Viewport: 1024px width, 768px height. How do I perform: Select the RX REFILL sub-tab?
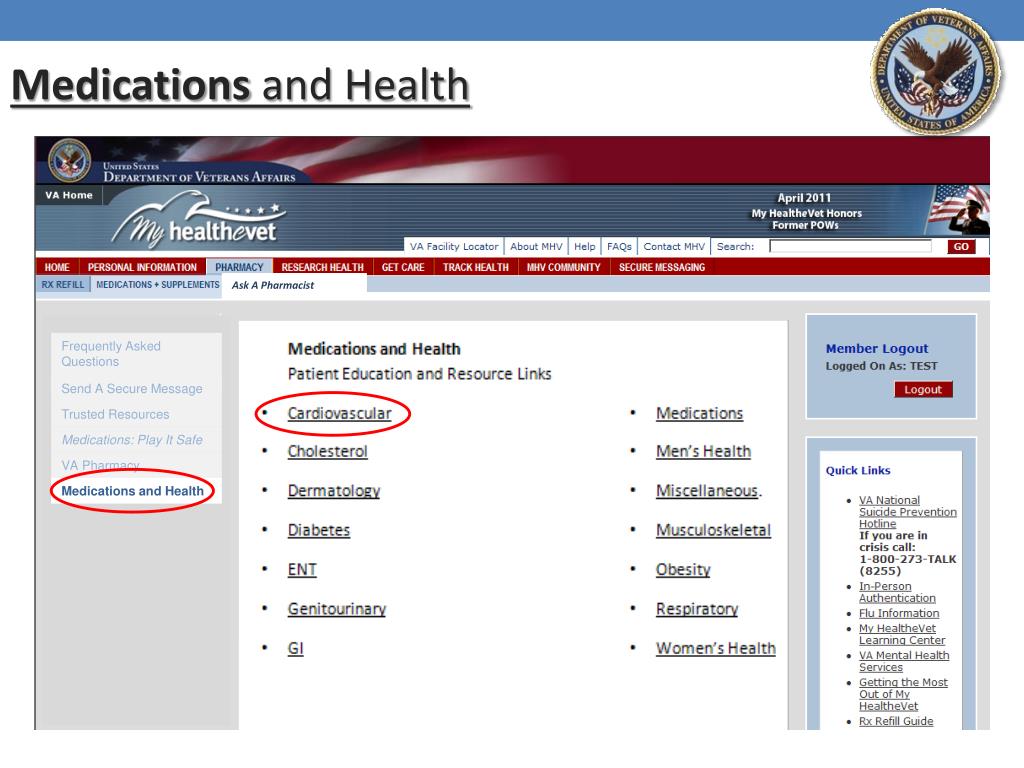(x=63, y=285)
